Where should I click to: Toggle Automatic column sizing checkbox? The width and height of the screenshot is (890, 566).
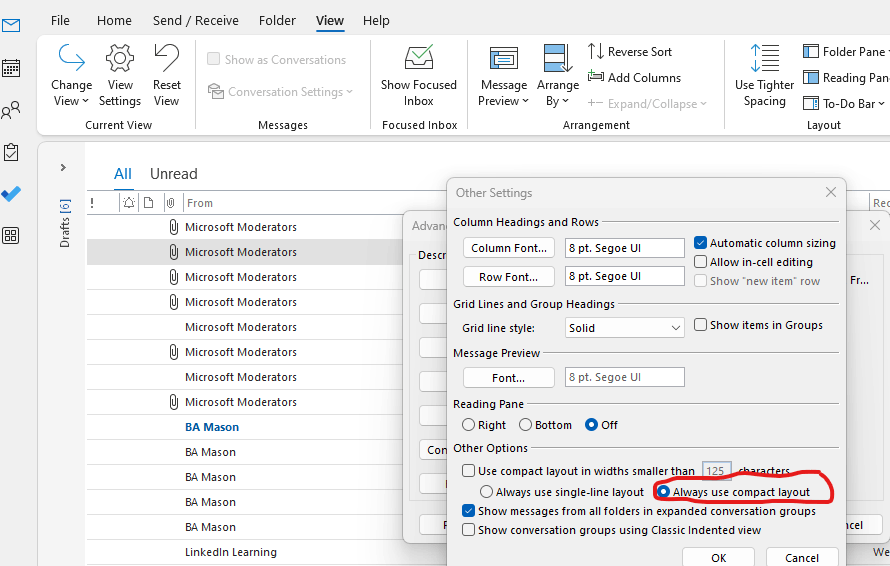(700, 243)
